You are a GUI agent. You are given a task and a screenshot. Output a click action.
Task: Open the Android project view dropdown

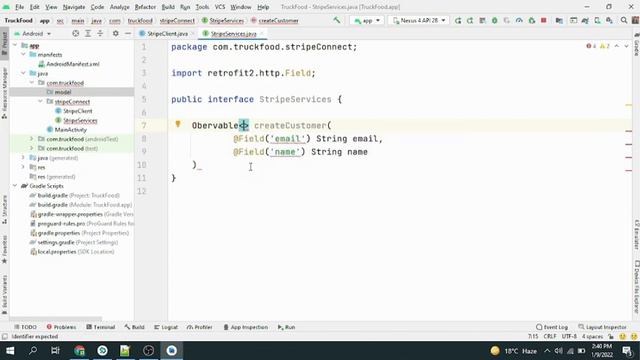click(33, 33)
